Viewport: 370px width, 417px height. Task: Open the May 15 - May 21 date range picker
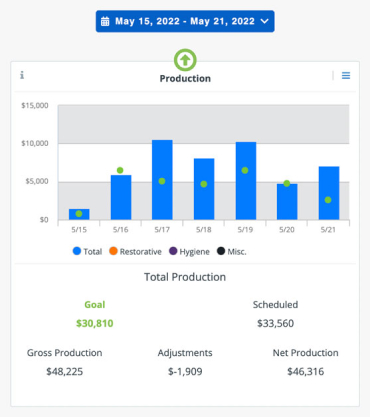click(x=185, y=21)
